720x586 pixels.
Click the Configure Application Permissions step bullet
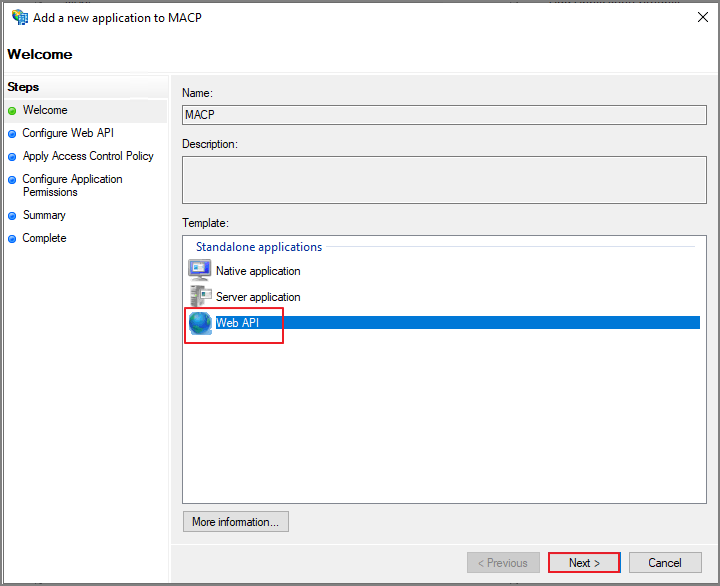point(12,180)
